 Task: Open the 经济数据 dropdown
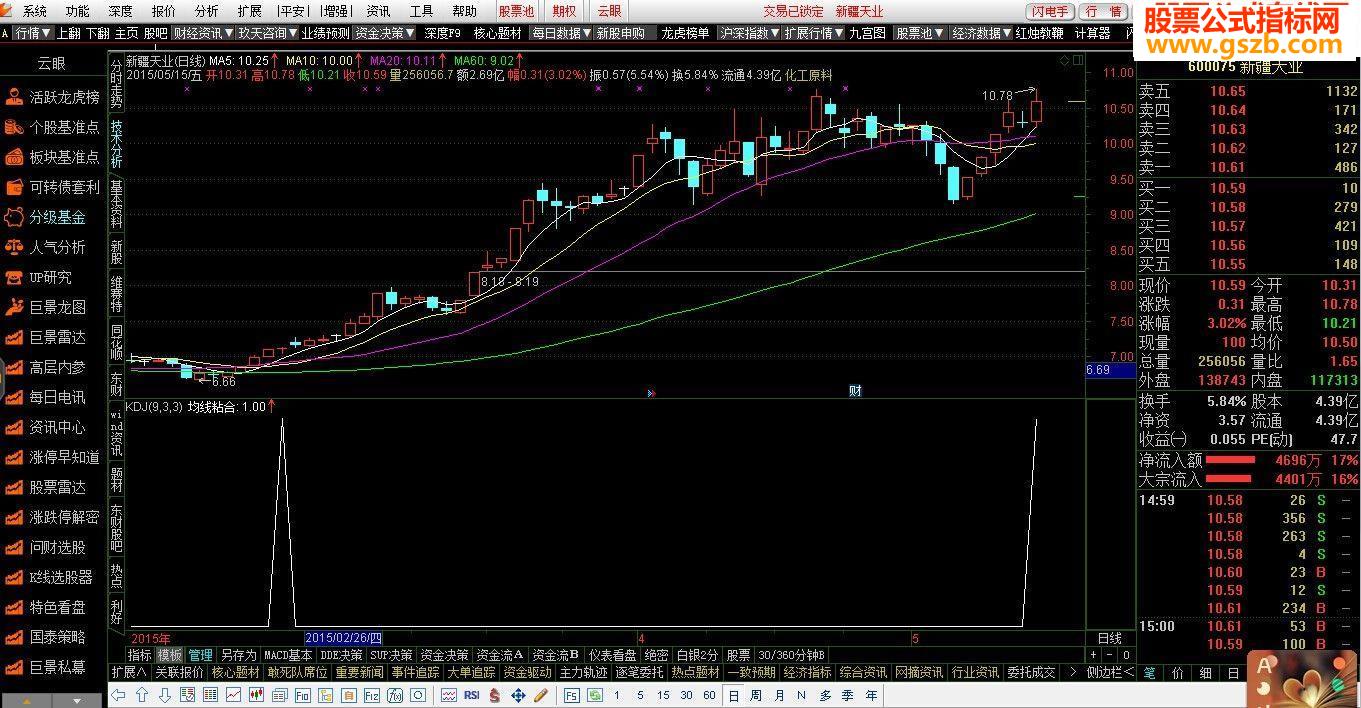980,33
